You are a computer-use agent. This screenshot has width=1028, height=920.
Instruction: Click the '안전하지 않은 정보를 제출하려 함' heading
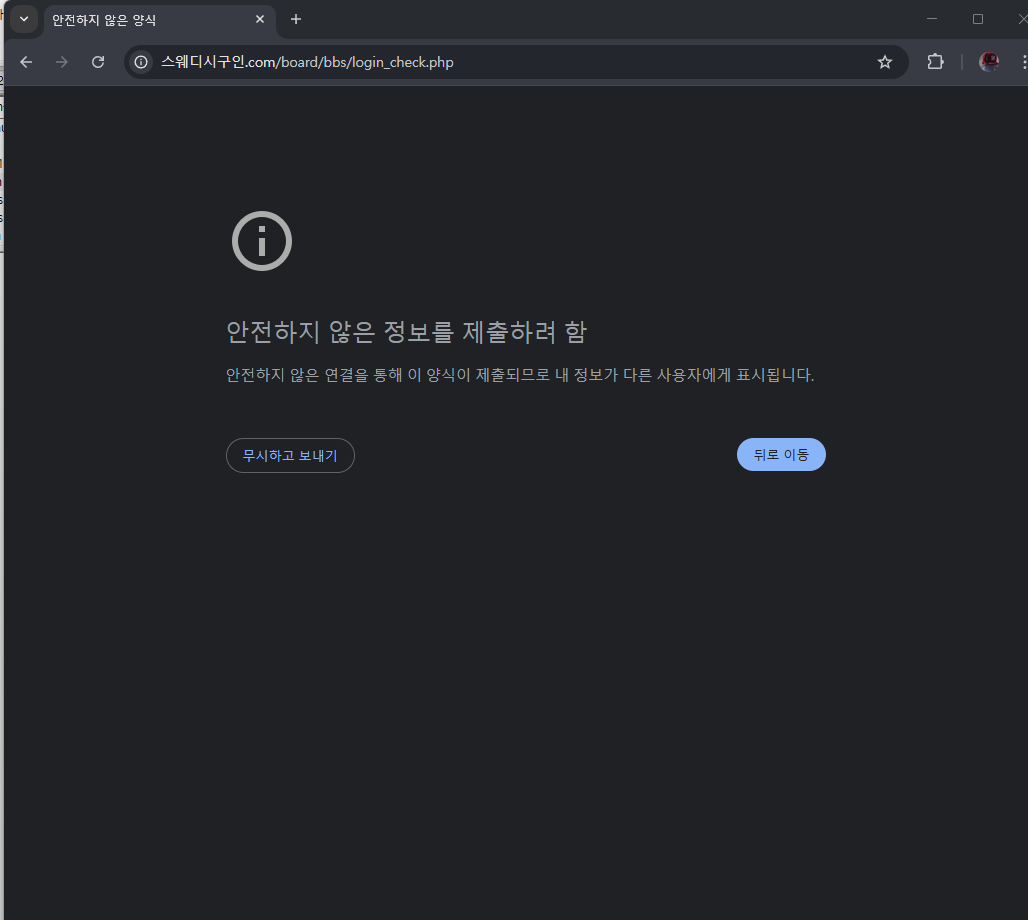point(406,332)
